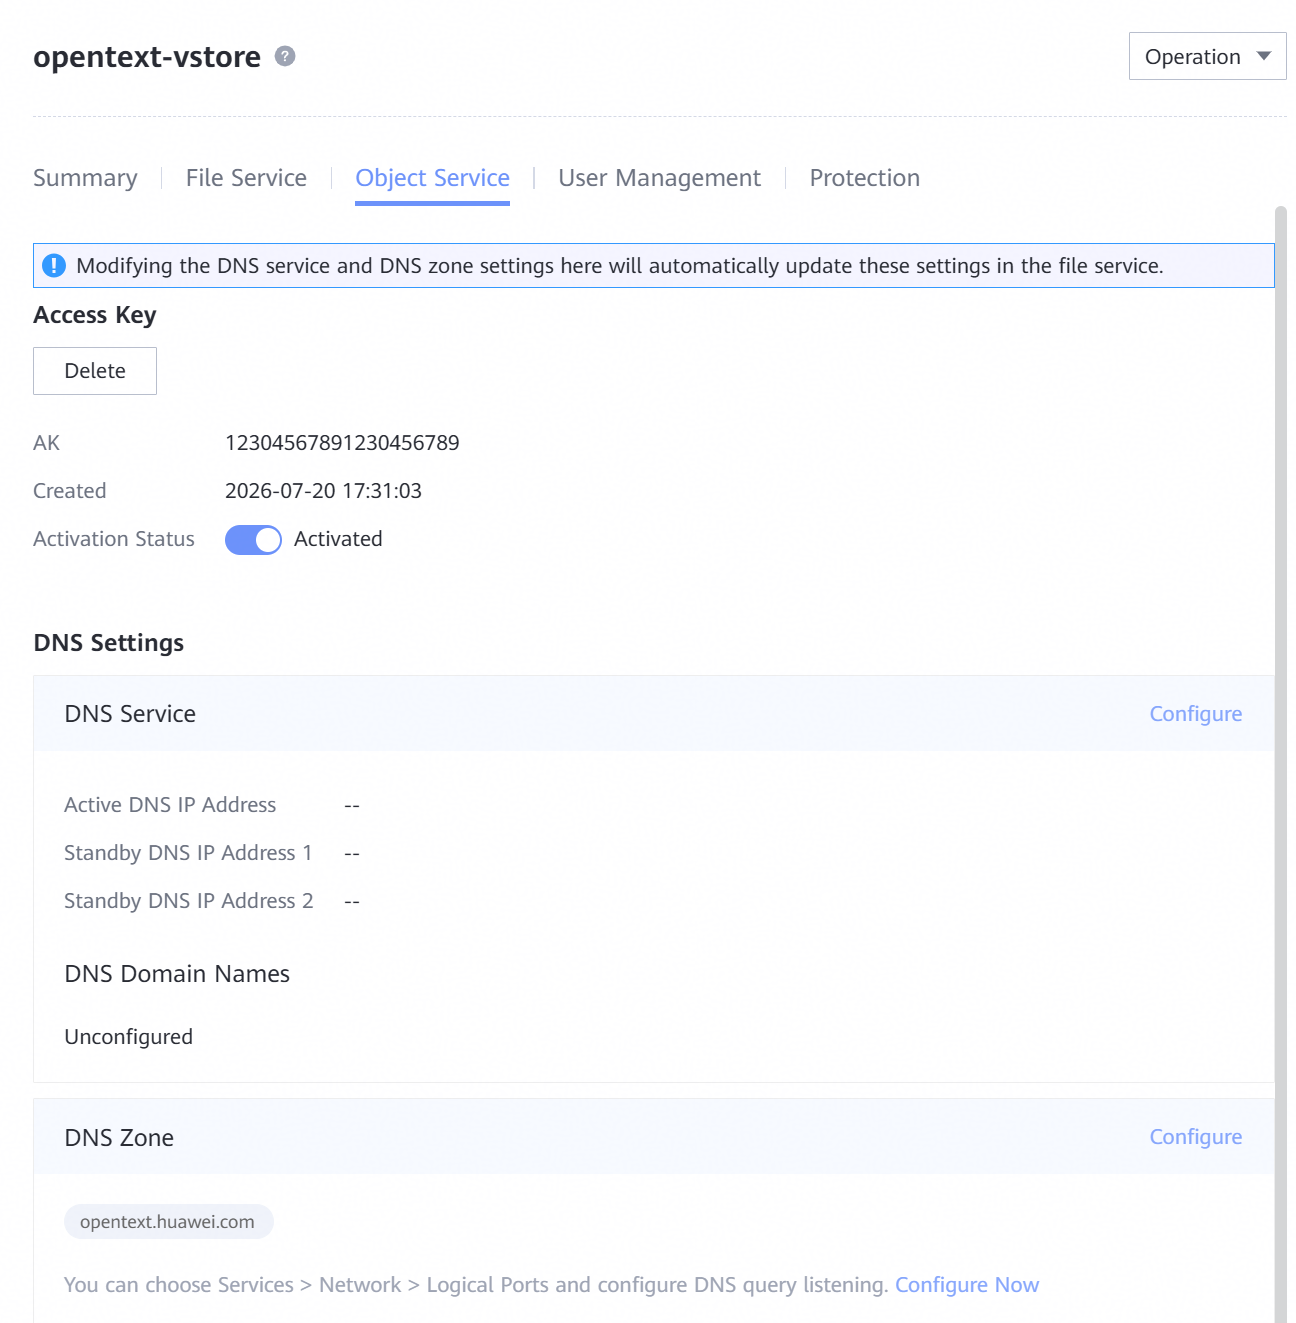Click the vertical page scrollbar

tap(1281, 764)
